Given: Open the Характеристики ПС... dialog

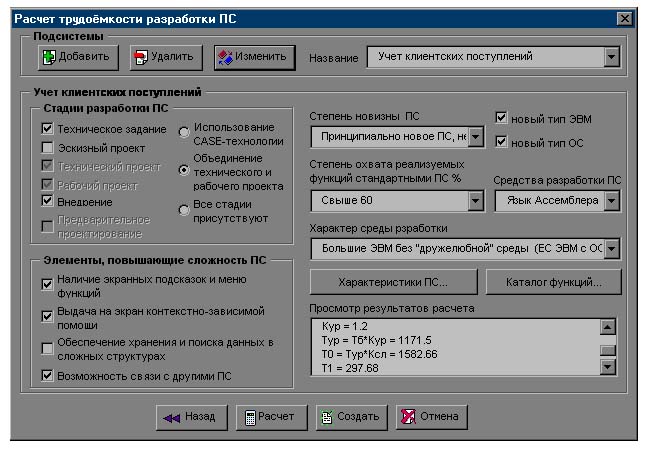Looking at the screenshot, I should pos(393,282).
